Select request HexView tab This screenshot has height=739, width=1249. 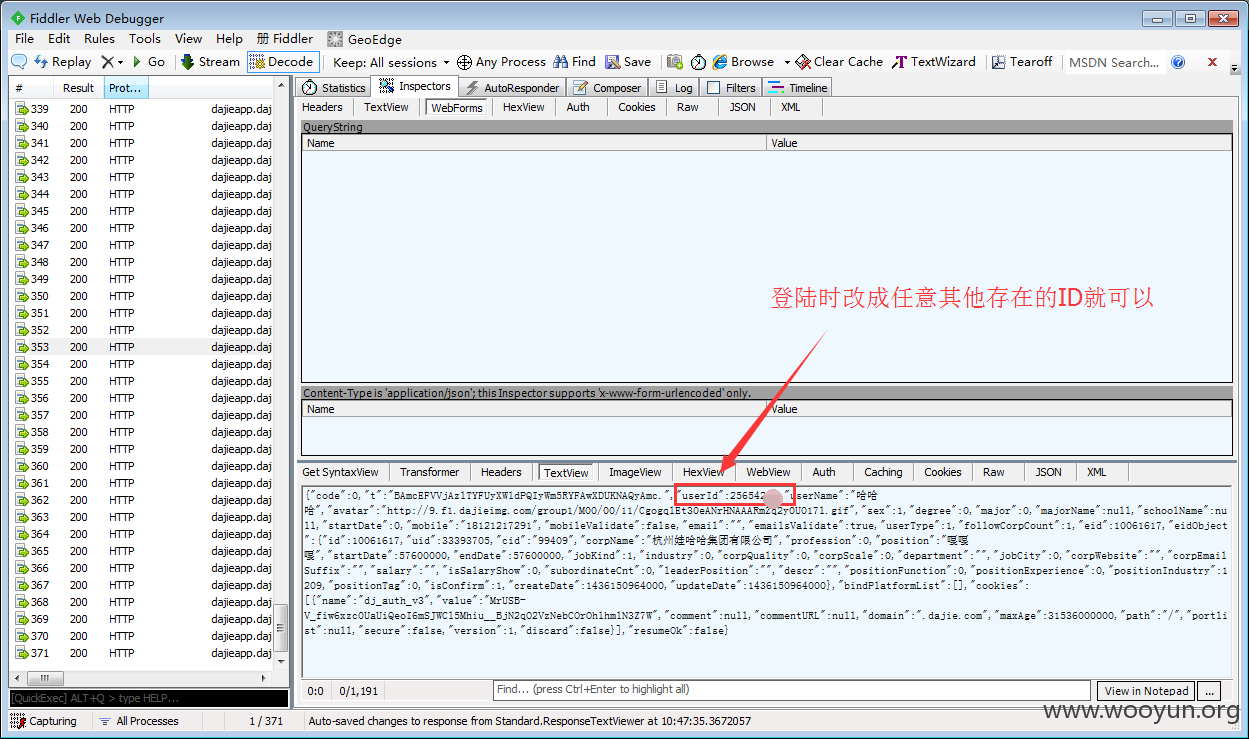524,107
